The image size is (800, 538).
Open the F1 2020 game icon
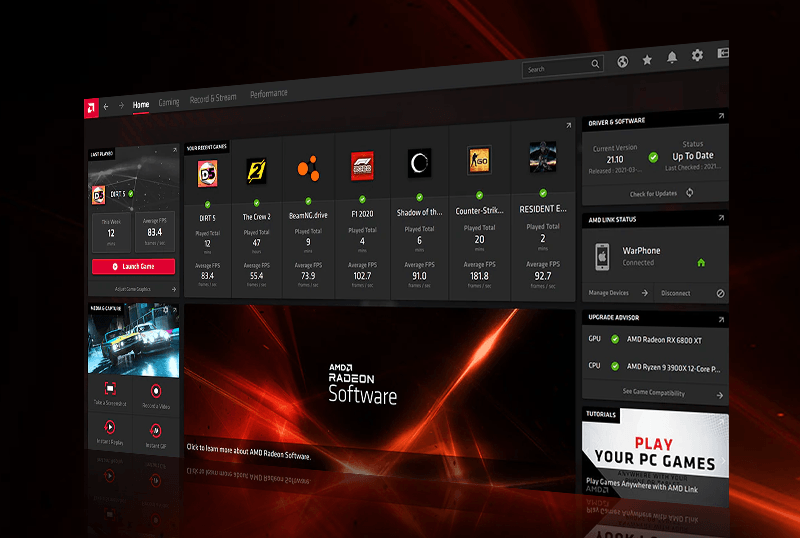(x=362, y=166)
